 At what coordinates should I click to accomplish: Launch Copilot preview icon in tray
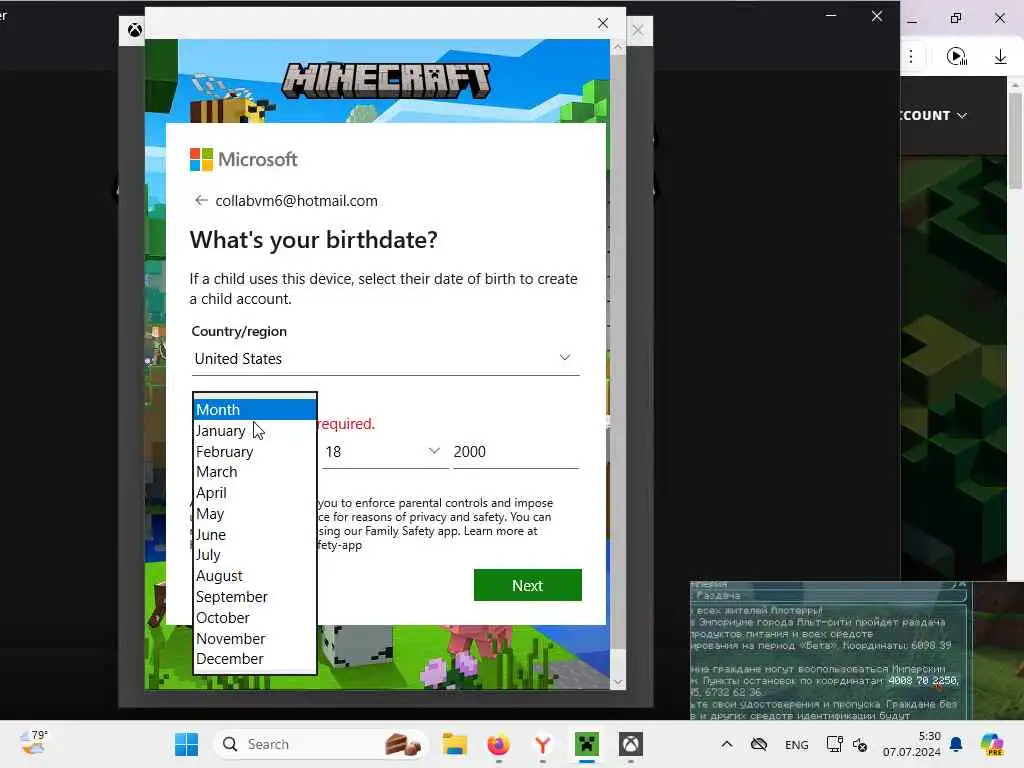993,744
